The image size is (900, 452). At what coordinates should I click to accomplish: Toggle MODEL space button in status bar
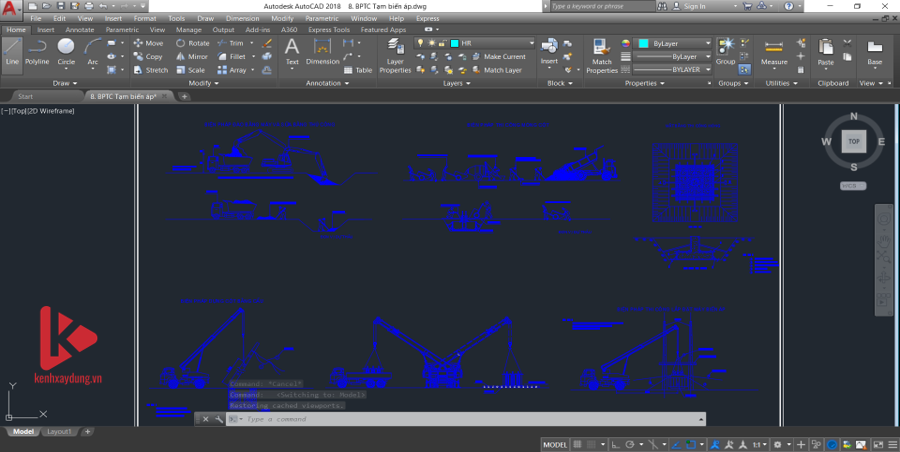[555, 444]
